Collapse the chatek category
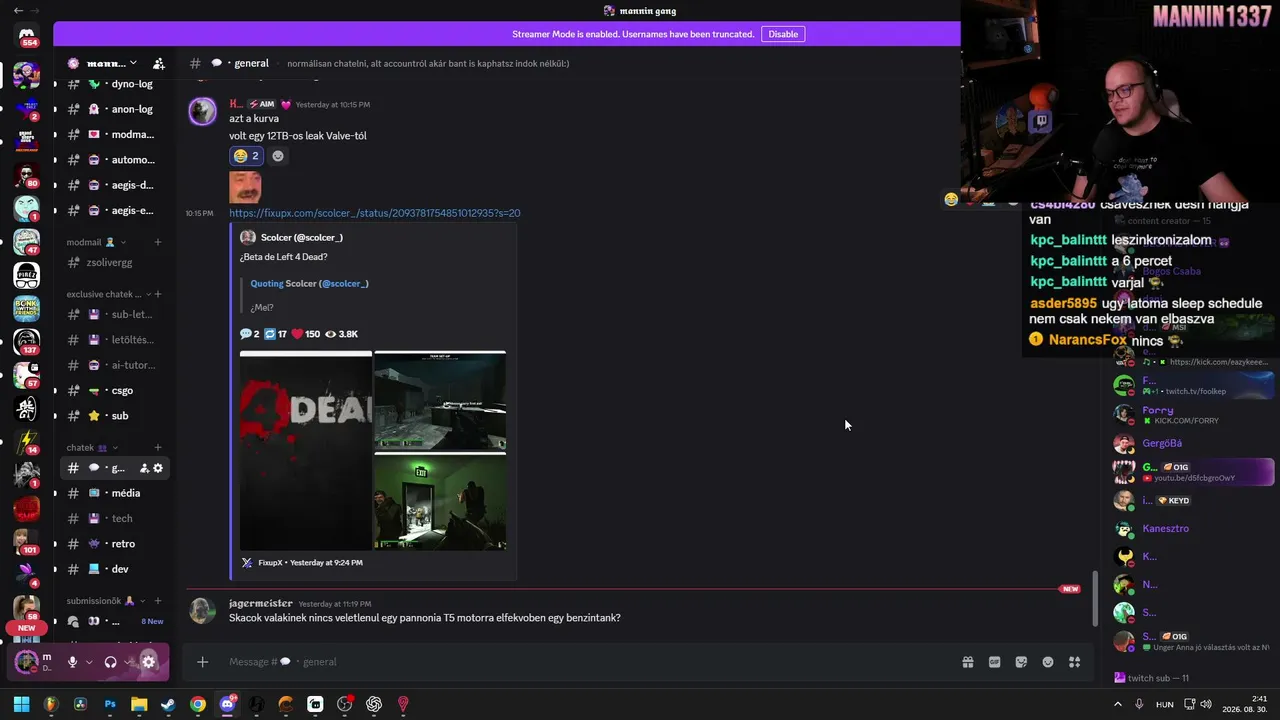This screenshot has width=1280, height=720. coord(92,447)
